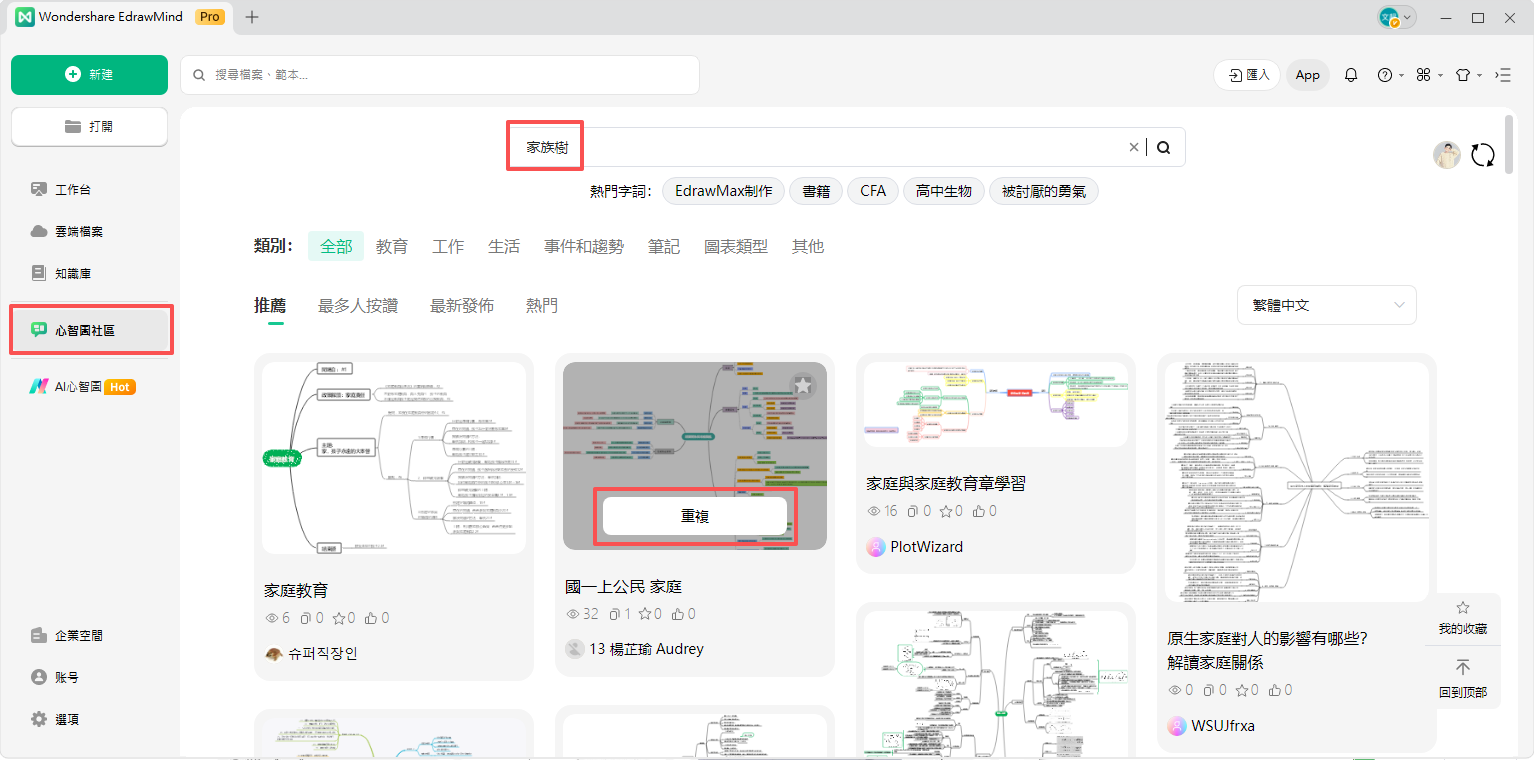Select the 教育 category filter
Viewport: 1534px width, 760px height.
click(x=391, y=246)
